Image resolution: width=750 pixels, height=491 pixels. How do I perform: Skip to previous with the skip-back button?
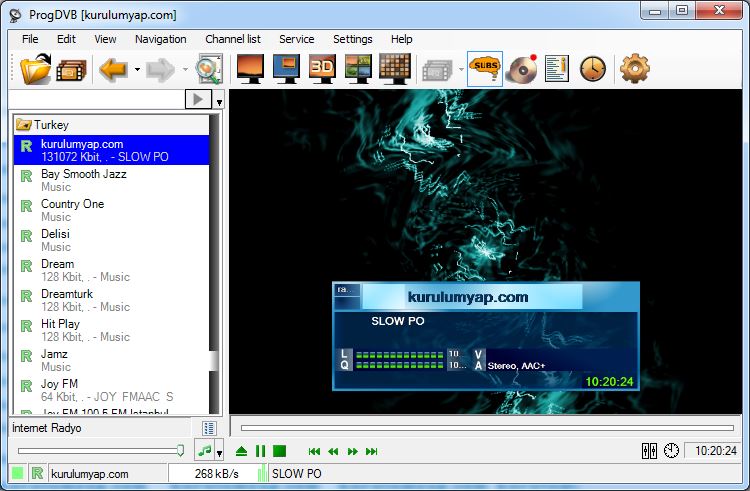(314, 451)
